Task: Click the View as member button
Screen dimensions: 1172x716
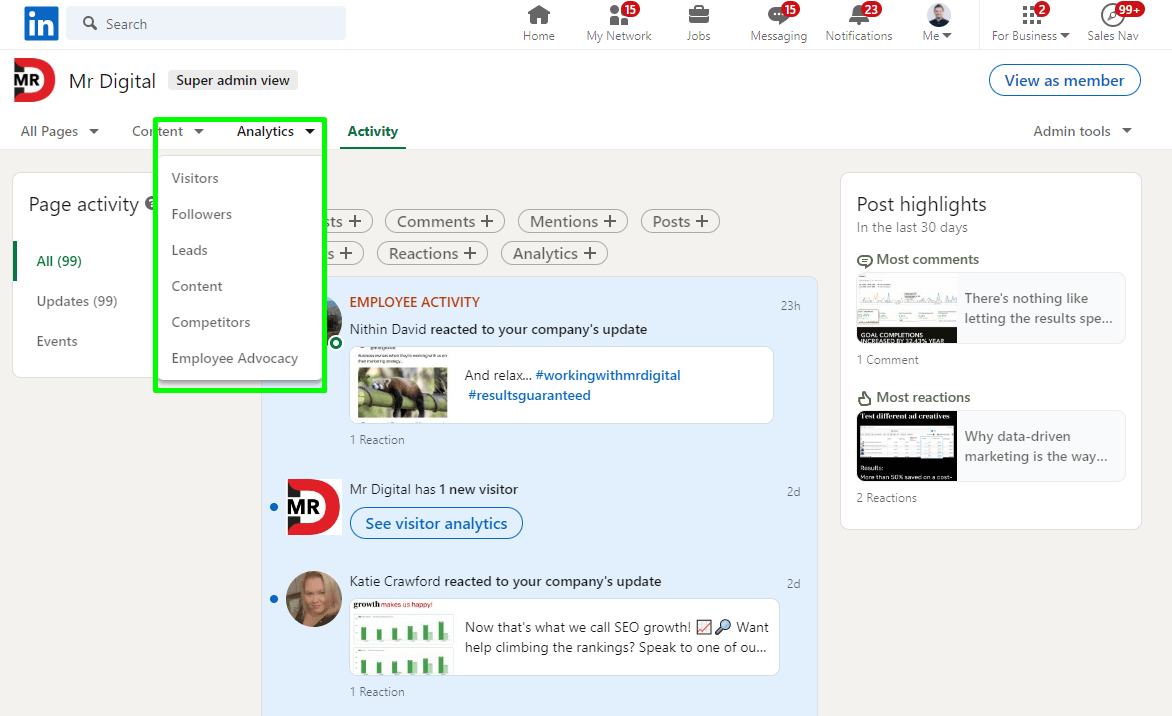Action: 1064,80
